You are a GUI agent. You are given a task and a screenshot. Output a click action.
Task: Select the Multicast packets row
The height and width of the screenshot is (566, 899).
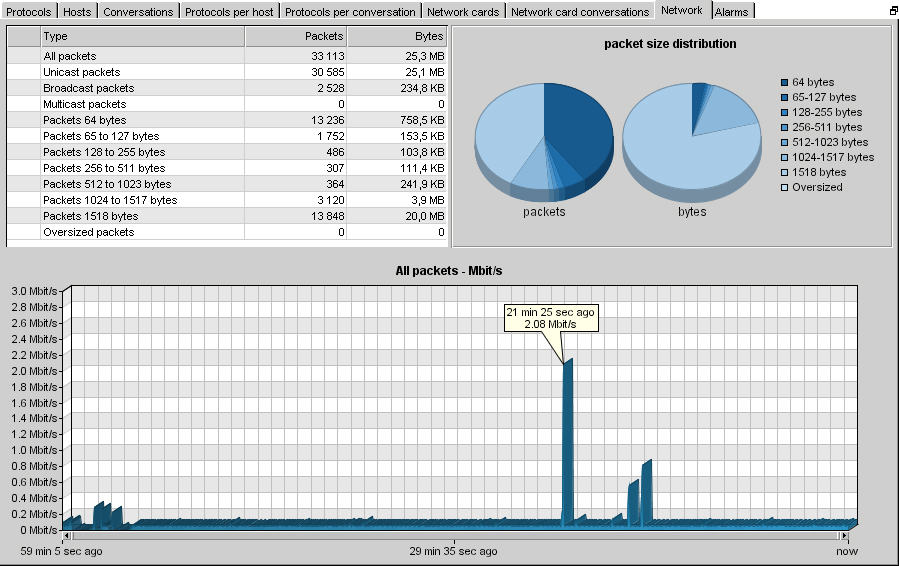(x=227, y=104)
